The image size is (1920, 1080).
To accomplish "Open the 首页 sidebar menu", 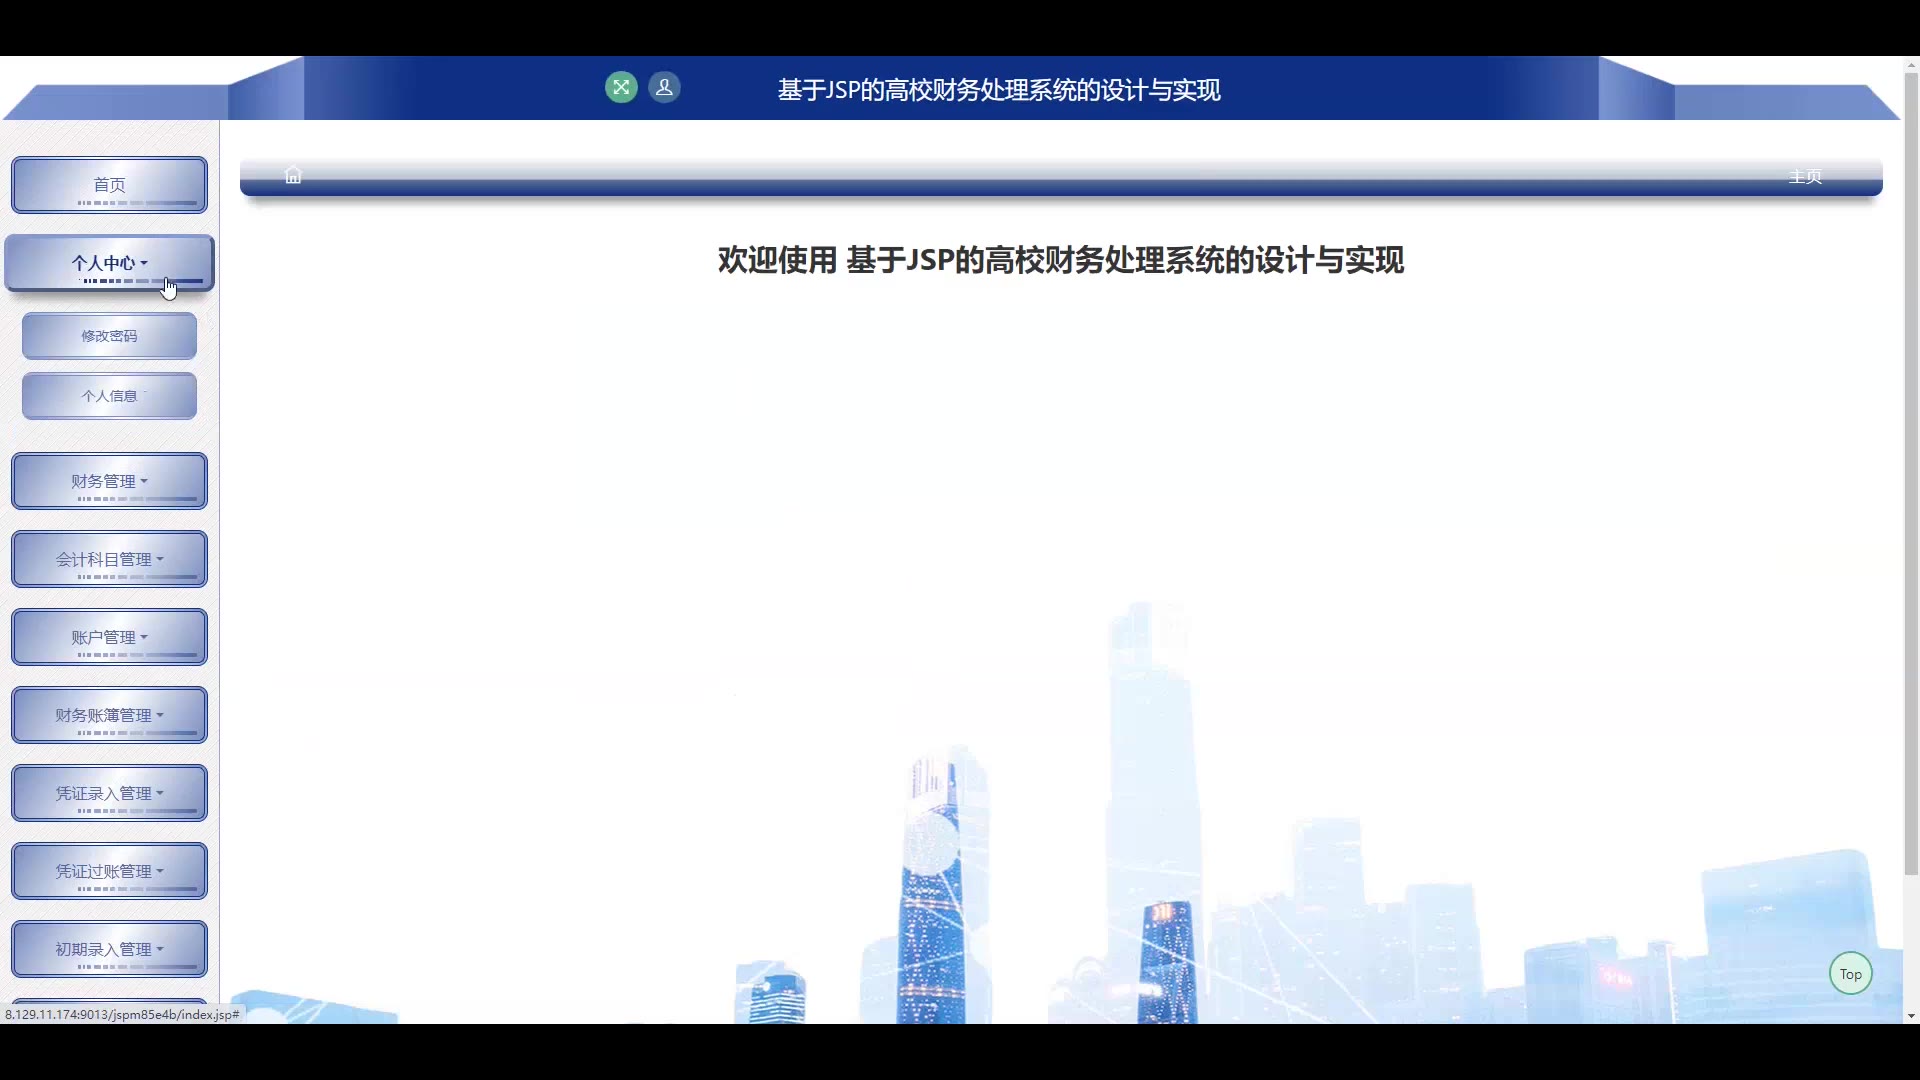I will click(110, 185).
